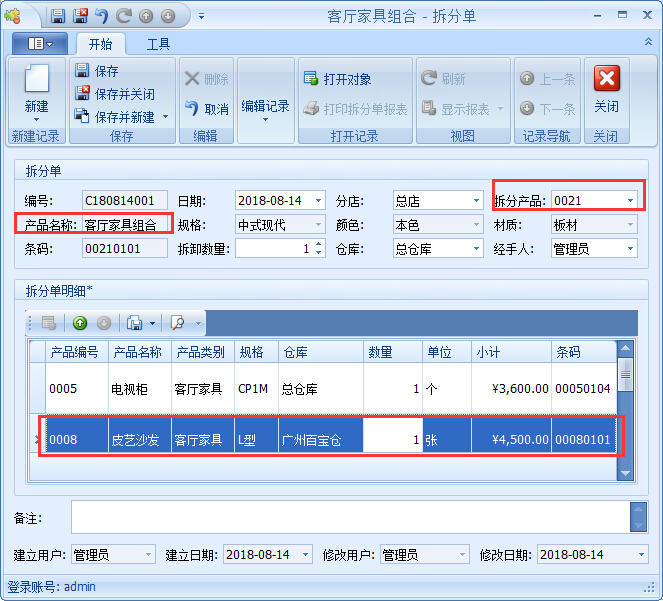Click the red 关闭 (Close) ribbon button
663x601 pixels.
coord(606,80)
